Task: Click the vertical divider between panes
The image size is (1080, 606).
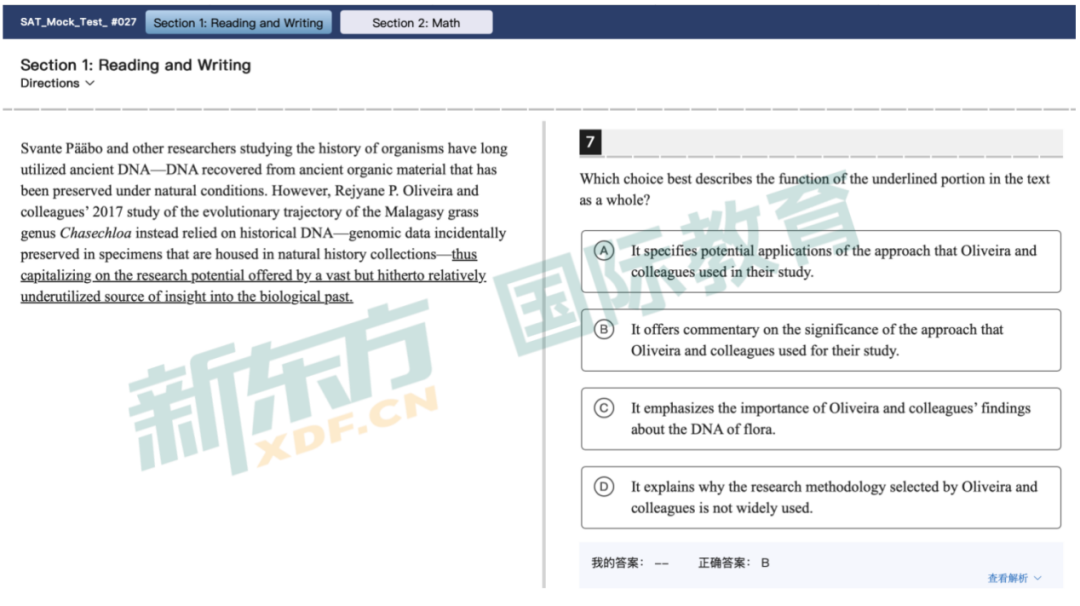Action: point(545,350)
